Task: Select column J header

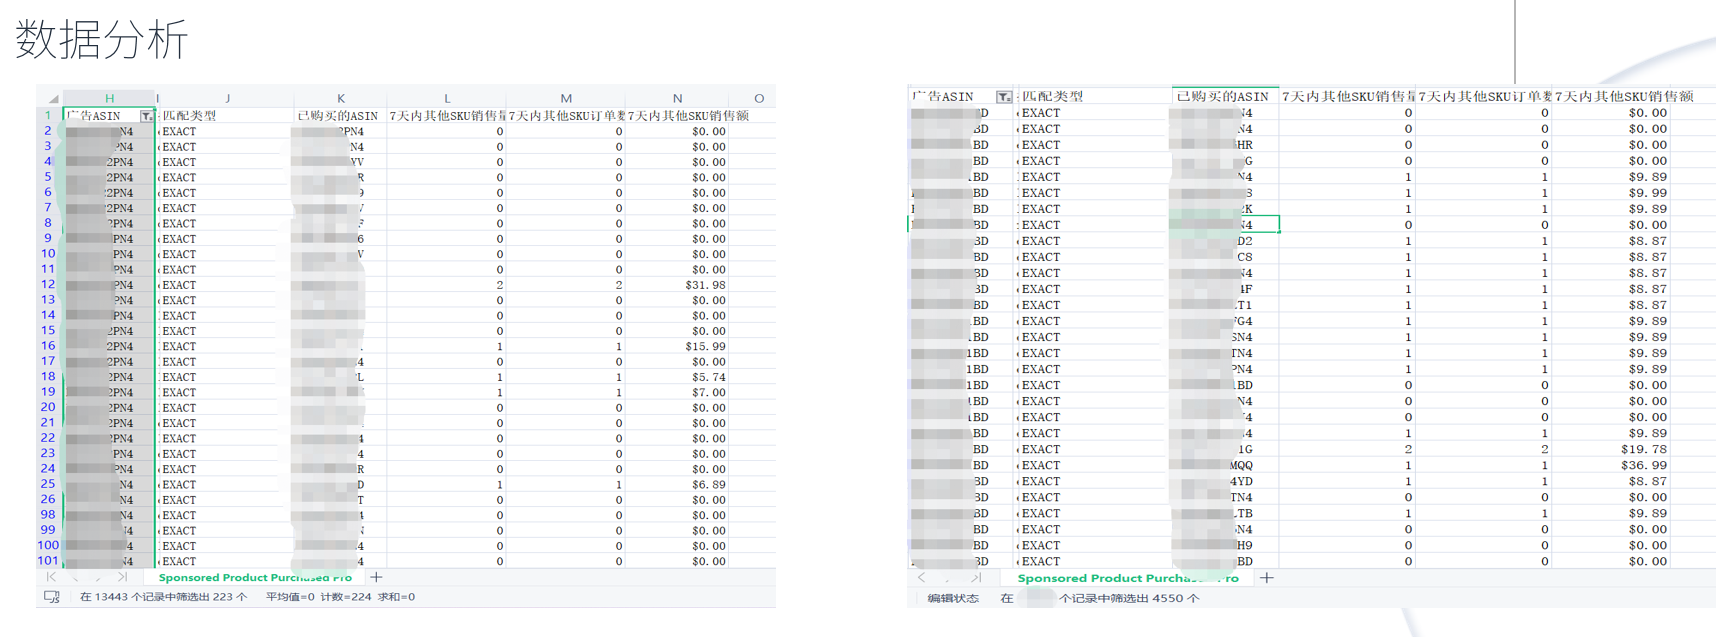Action: (x=227, y=98)
